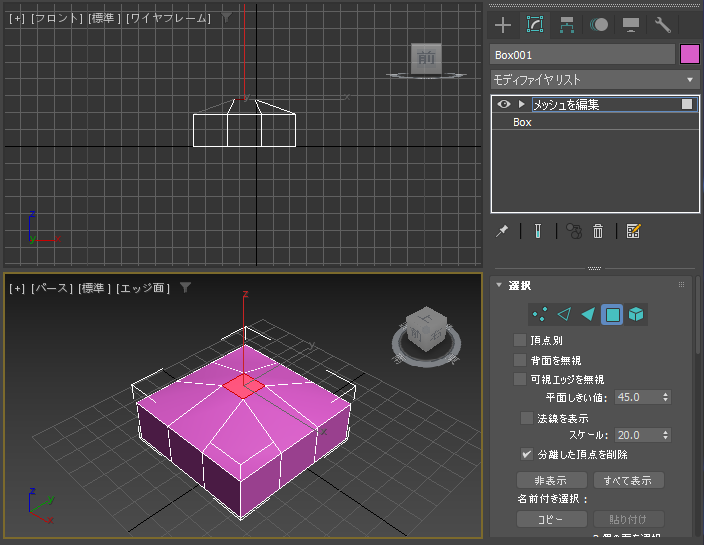Click the 前 ViewCube face in front viewport
The width and height of the screenshot is (704, 545).
tap(426, 58)
